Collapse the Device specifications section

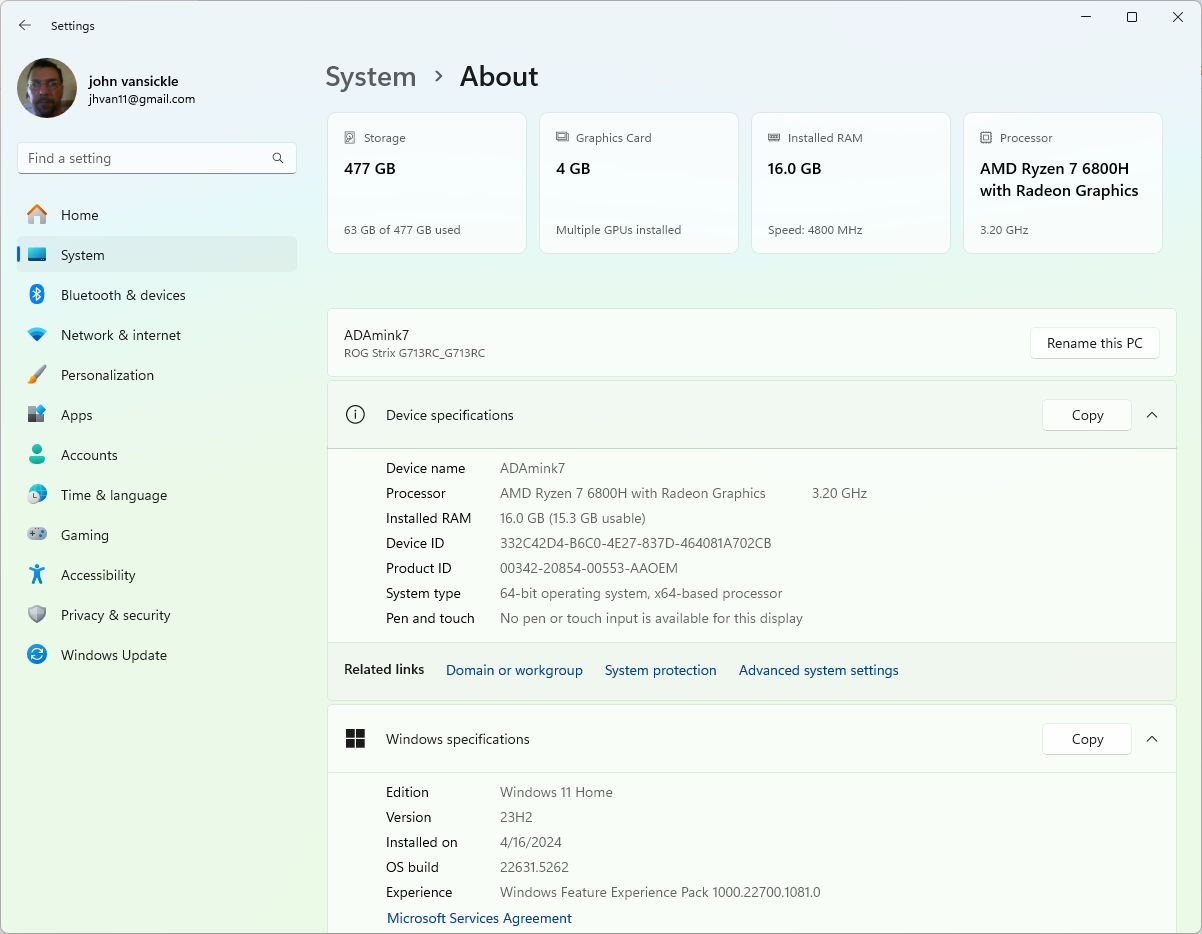(x=1152, y=415)
